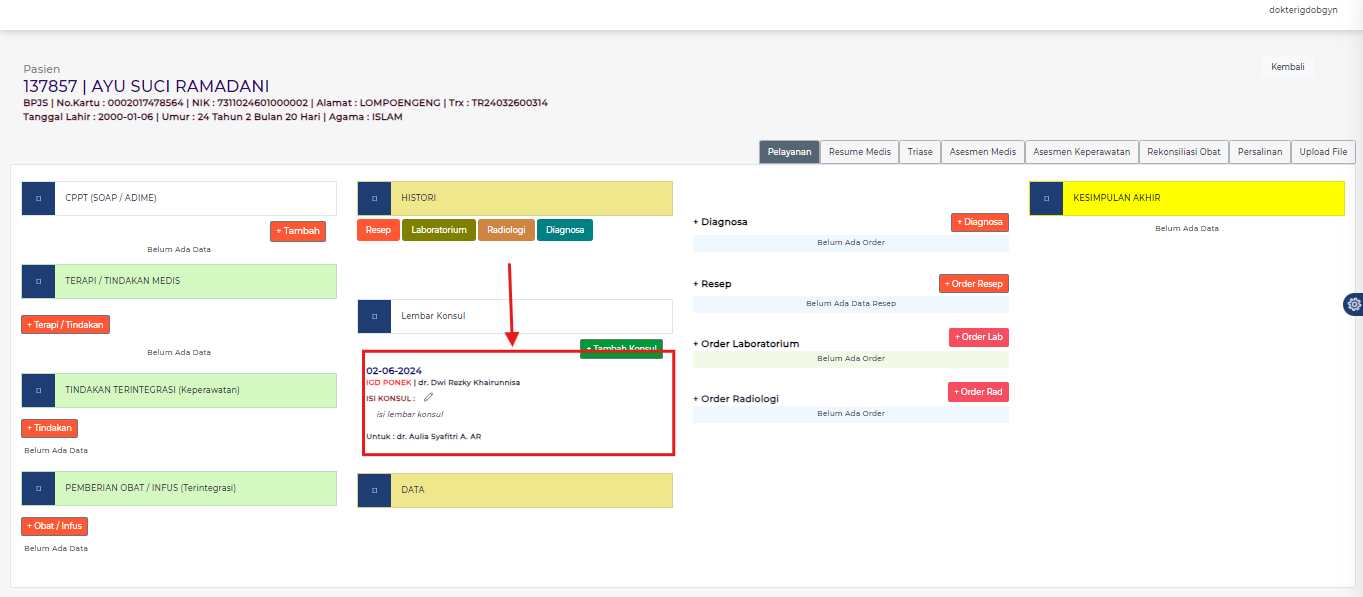Add a new CPPT entry with Tambah
Viewport: 1363px width, 597px height.
pos(298,231)
